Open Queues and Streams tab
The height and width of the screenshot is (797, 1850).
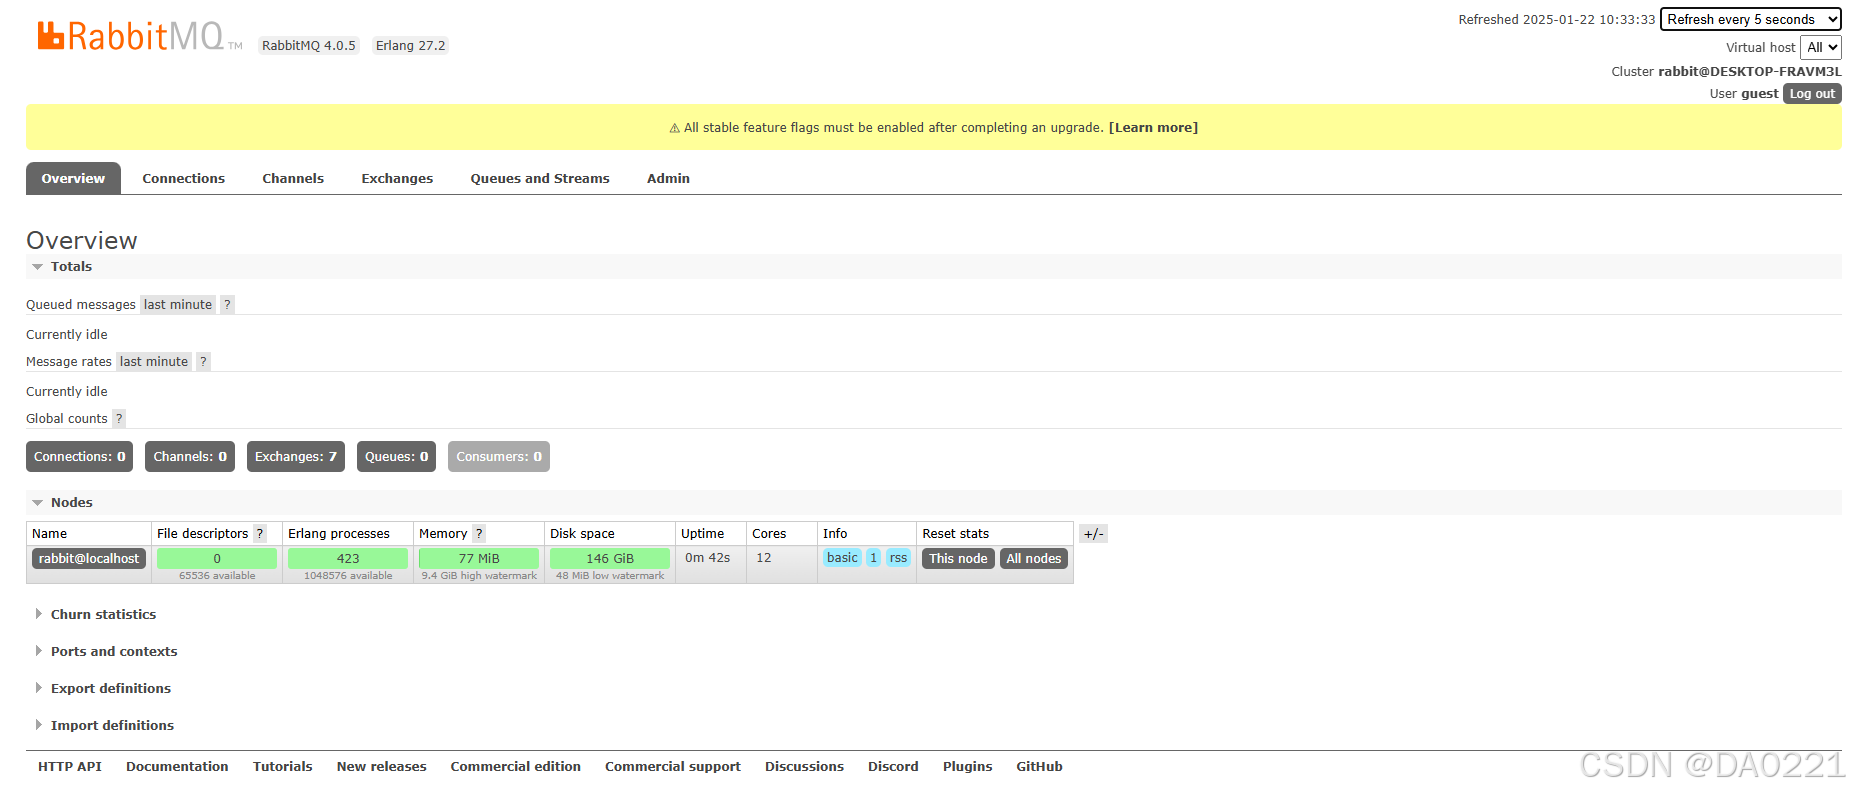540,178
